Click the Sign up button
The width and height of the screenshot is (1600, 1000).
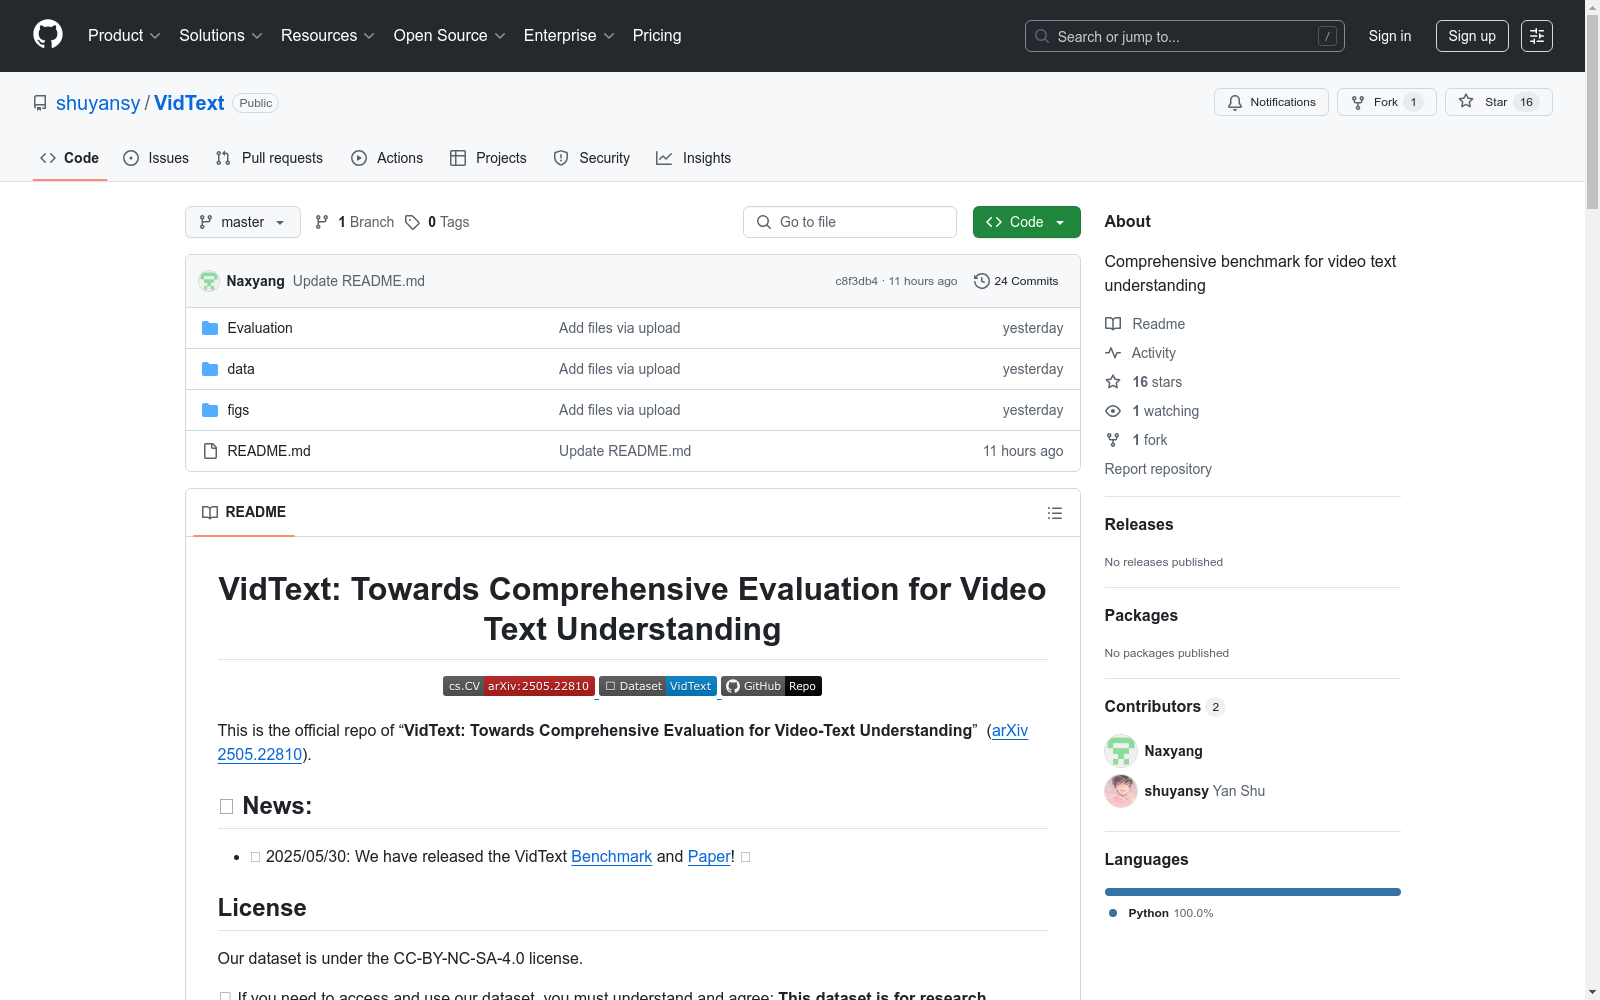tap(1472, 36)
